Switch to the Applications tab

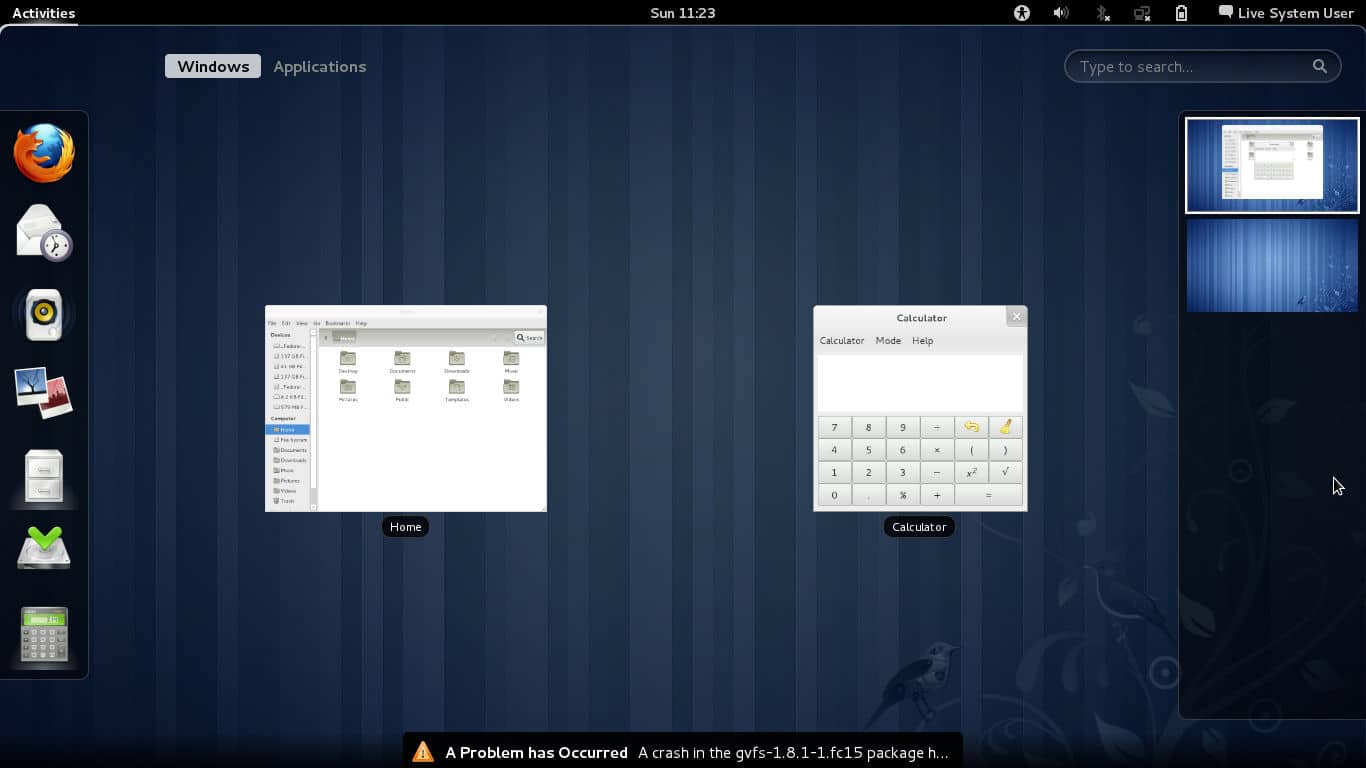click(x=320, y=67)
